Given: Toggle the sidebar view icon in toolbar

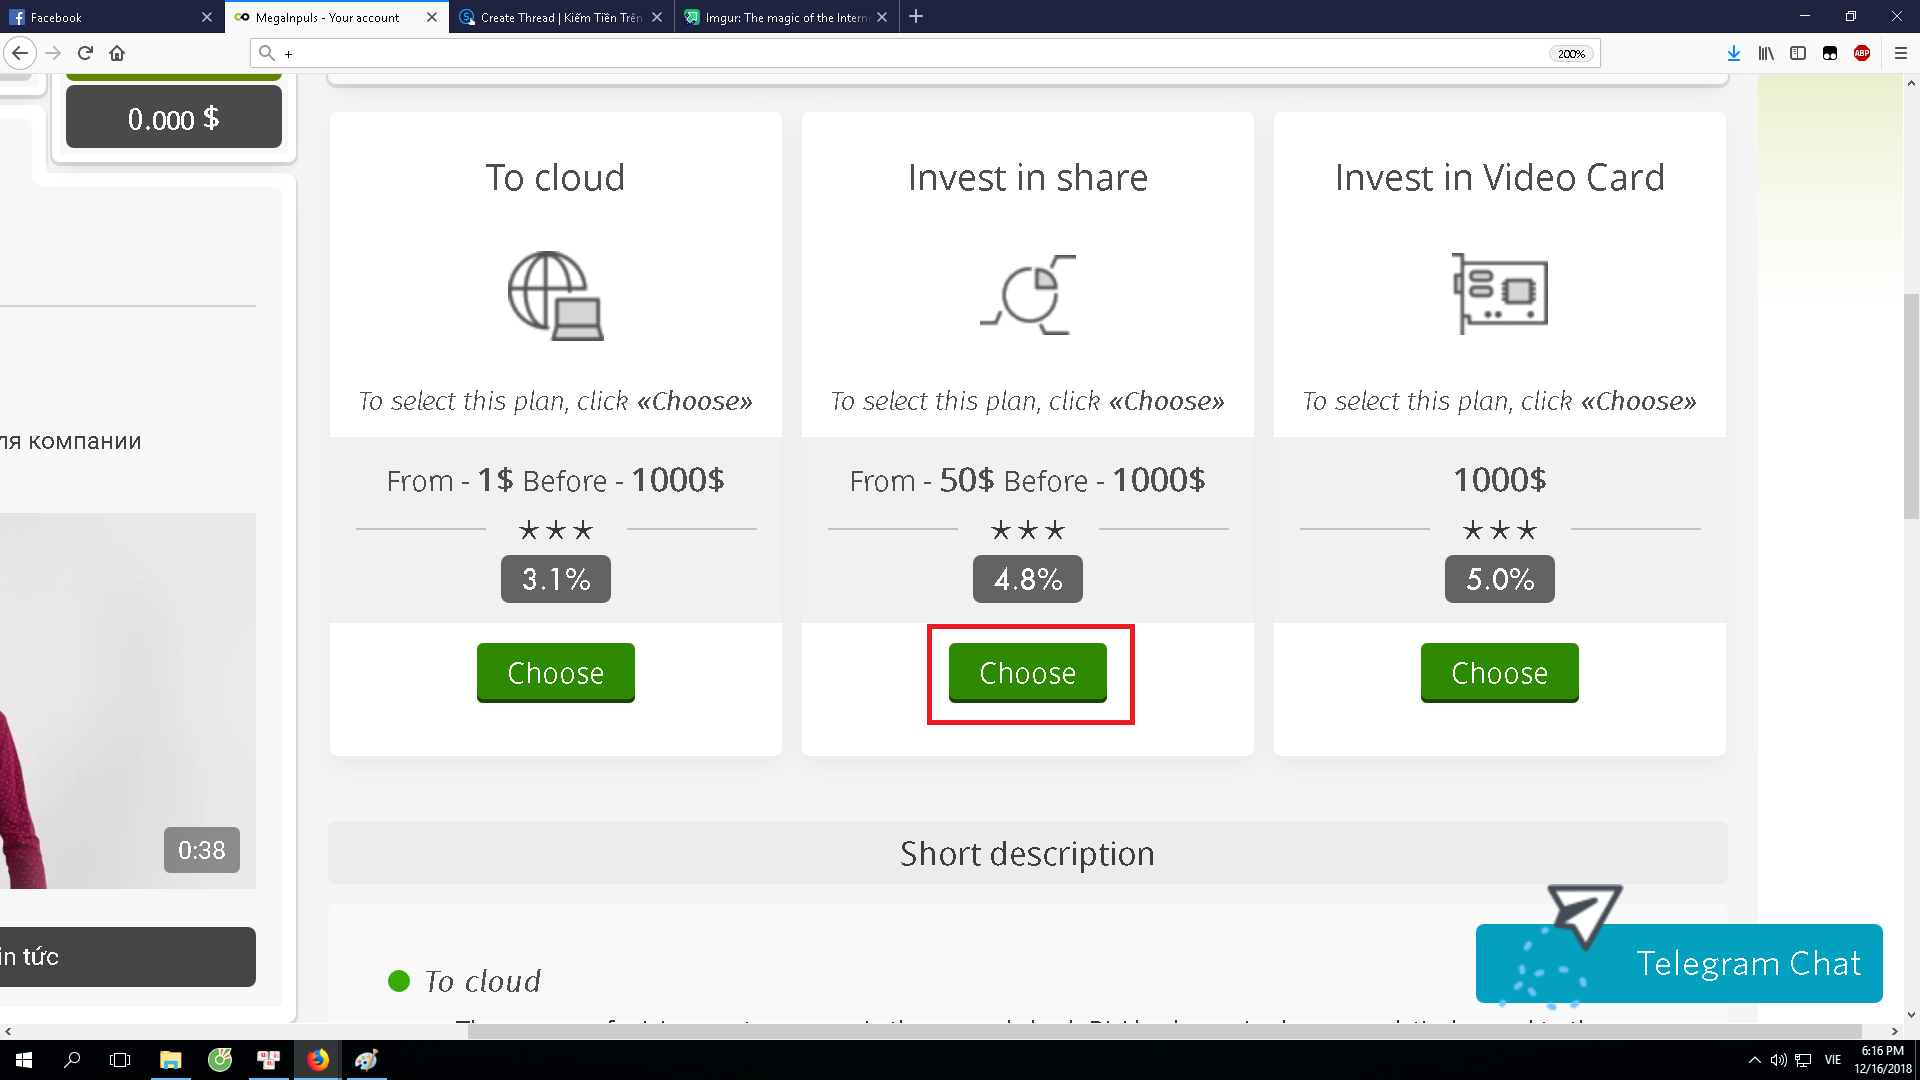Looking at the screenshot, I should [x=1798, y=53].
